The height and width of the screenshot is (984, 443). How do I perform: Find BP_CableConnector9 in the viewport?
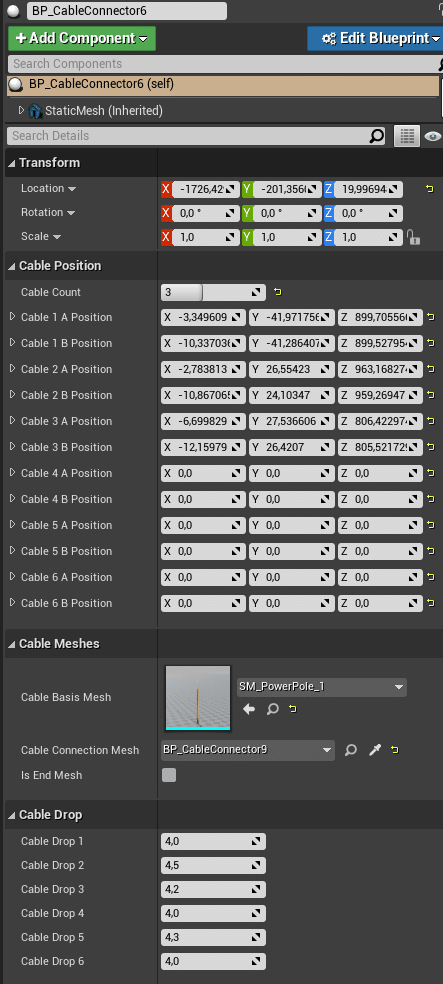pyautogui.click(x=351, y=750)
